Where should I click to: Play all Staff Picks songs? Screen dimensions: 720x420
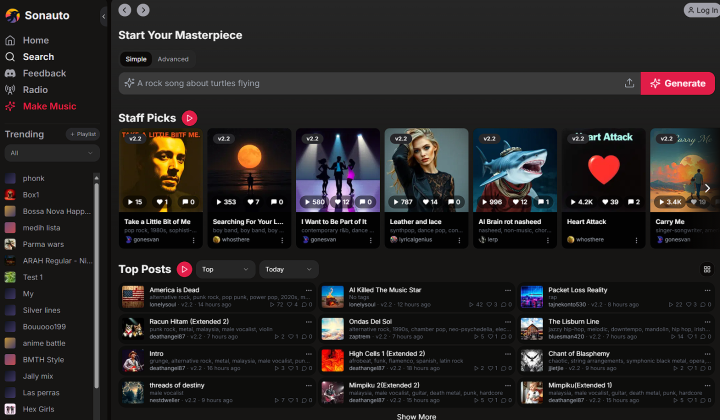tap(190, 118)
